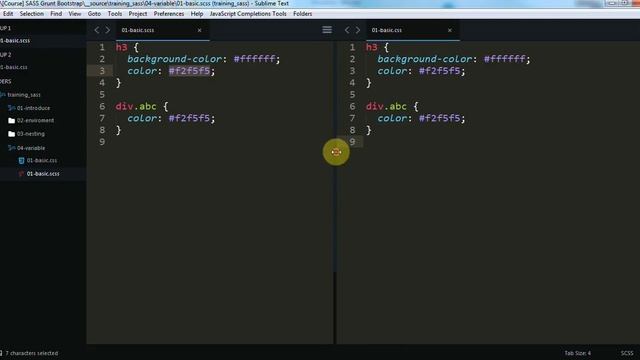
Task: Click 'background-color' property in right css pane
Action: (425, 59)
